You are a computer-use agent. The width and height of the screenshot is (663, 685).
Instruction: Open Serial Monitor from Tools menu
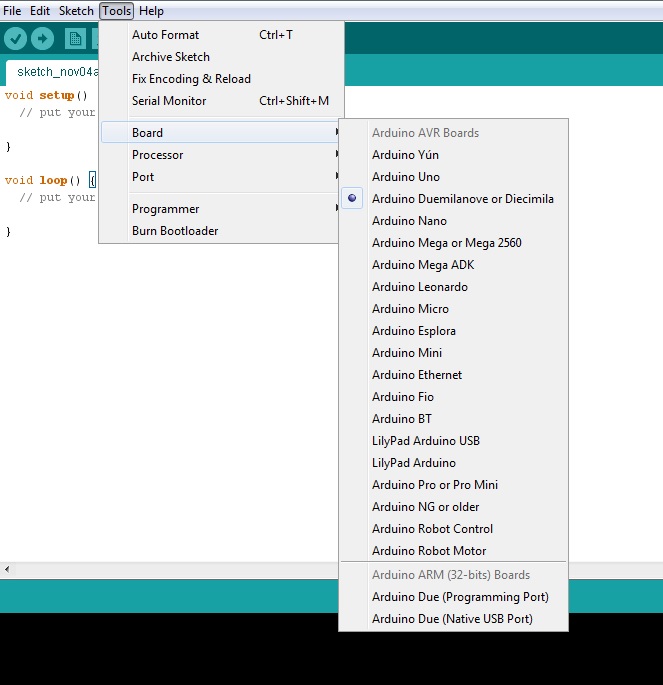221,101
